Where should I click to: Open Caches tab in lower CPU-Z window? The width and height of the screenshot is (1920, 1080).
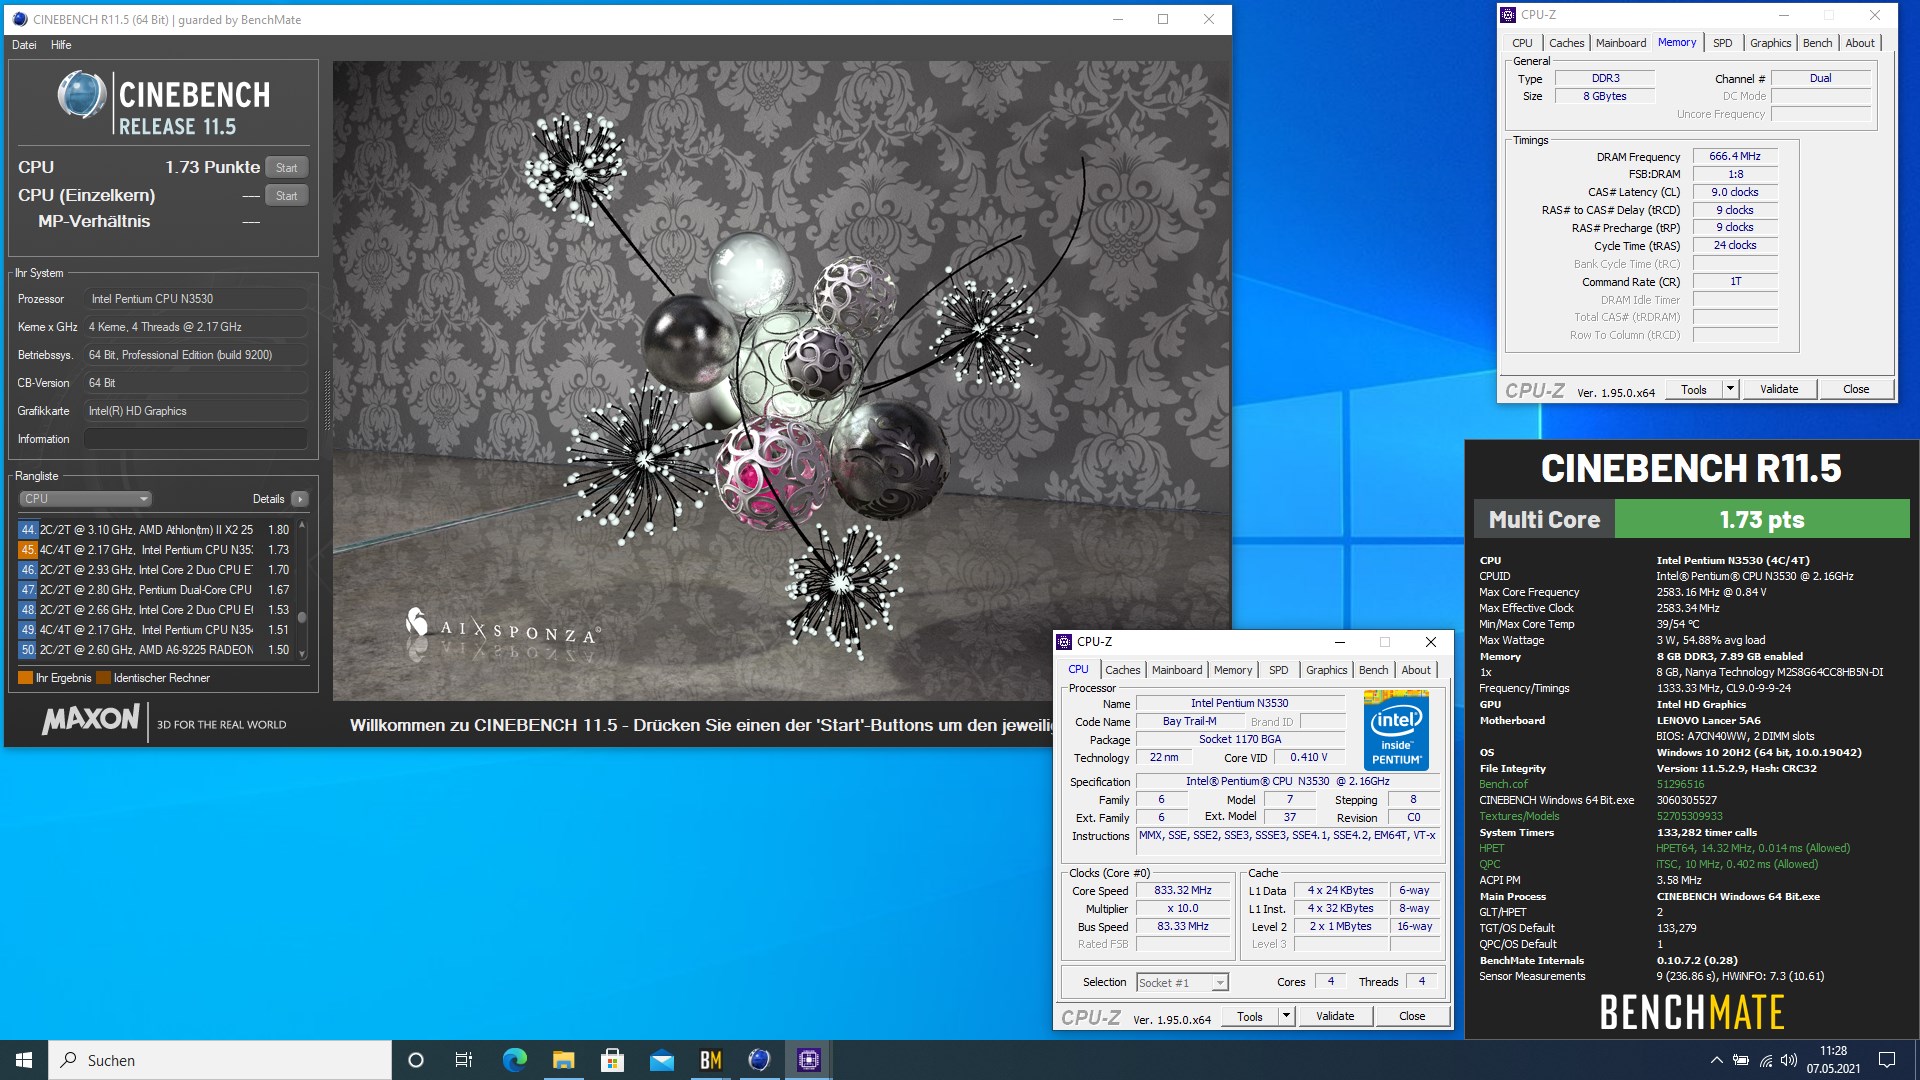[x=1122, y=670]
